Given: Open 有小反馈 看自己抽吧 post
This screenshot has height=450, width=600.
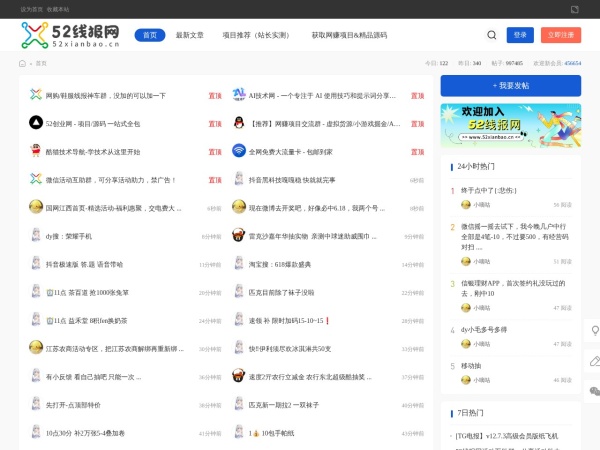Looking at the screenshot, I should [x=93, y=377].
